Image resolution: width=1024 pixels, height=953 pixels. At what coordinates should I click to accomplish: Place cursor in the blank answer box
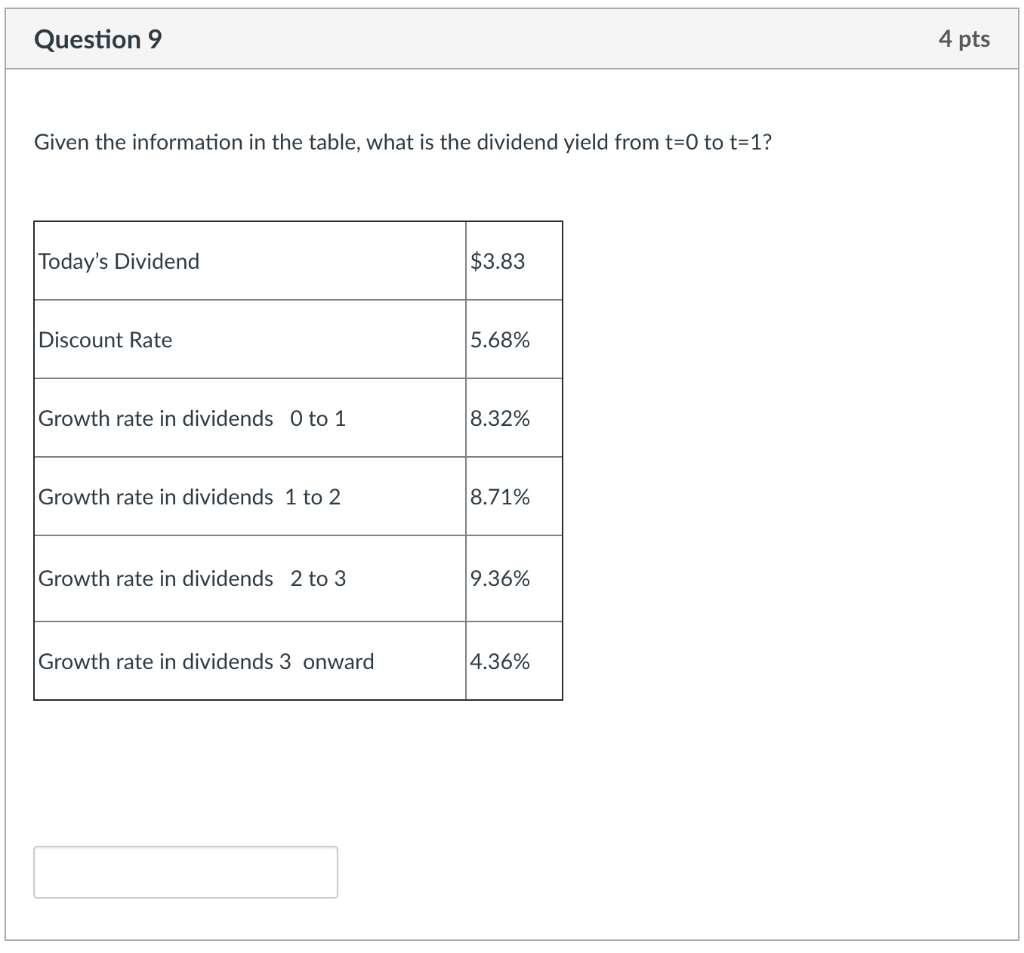(185, 871)
